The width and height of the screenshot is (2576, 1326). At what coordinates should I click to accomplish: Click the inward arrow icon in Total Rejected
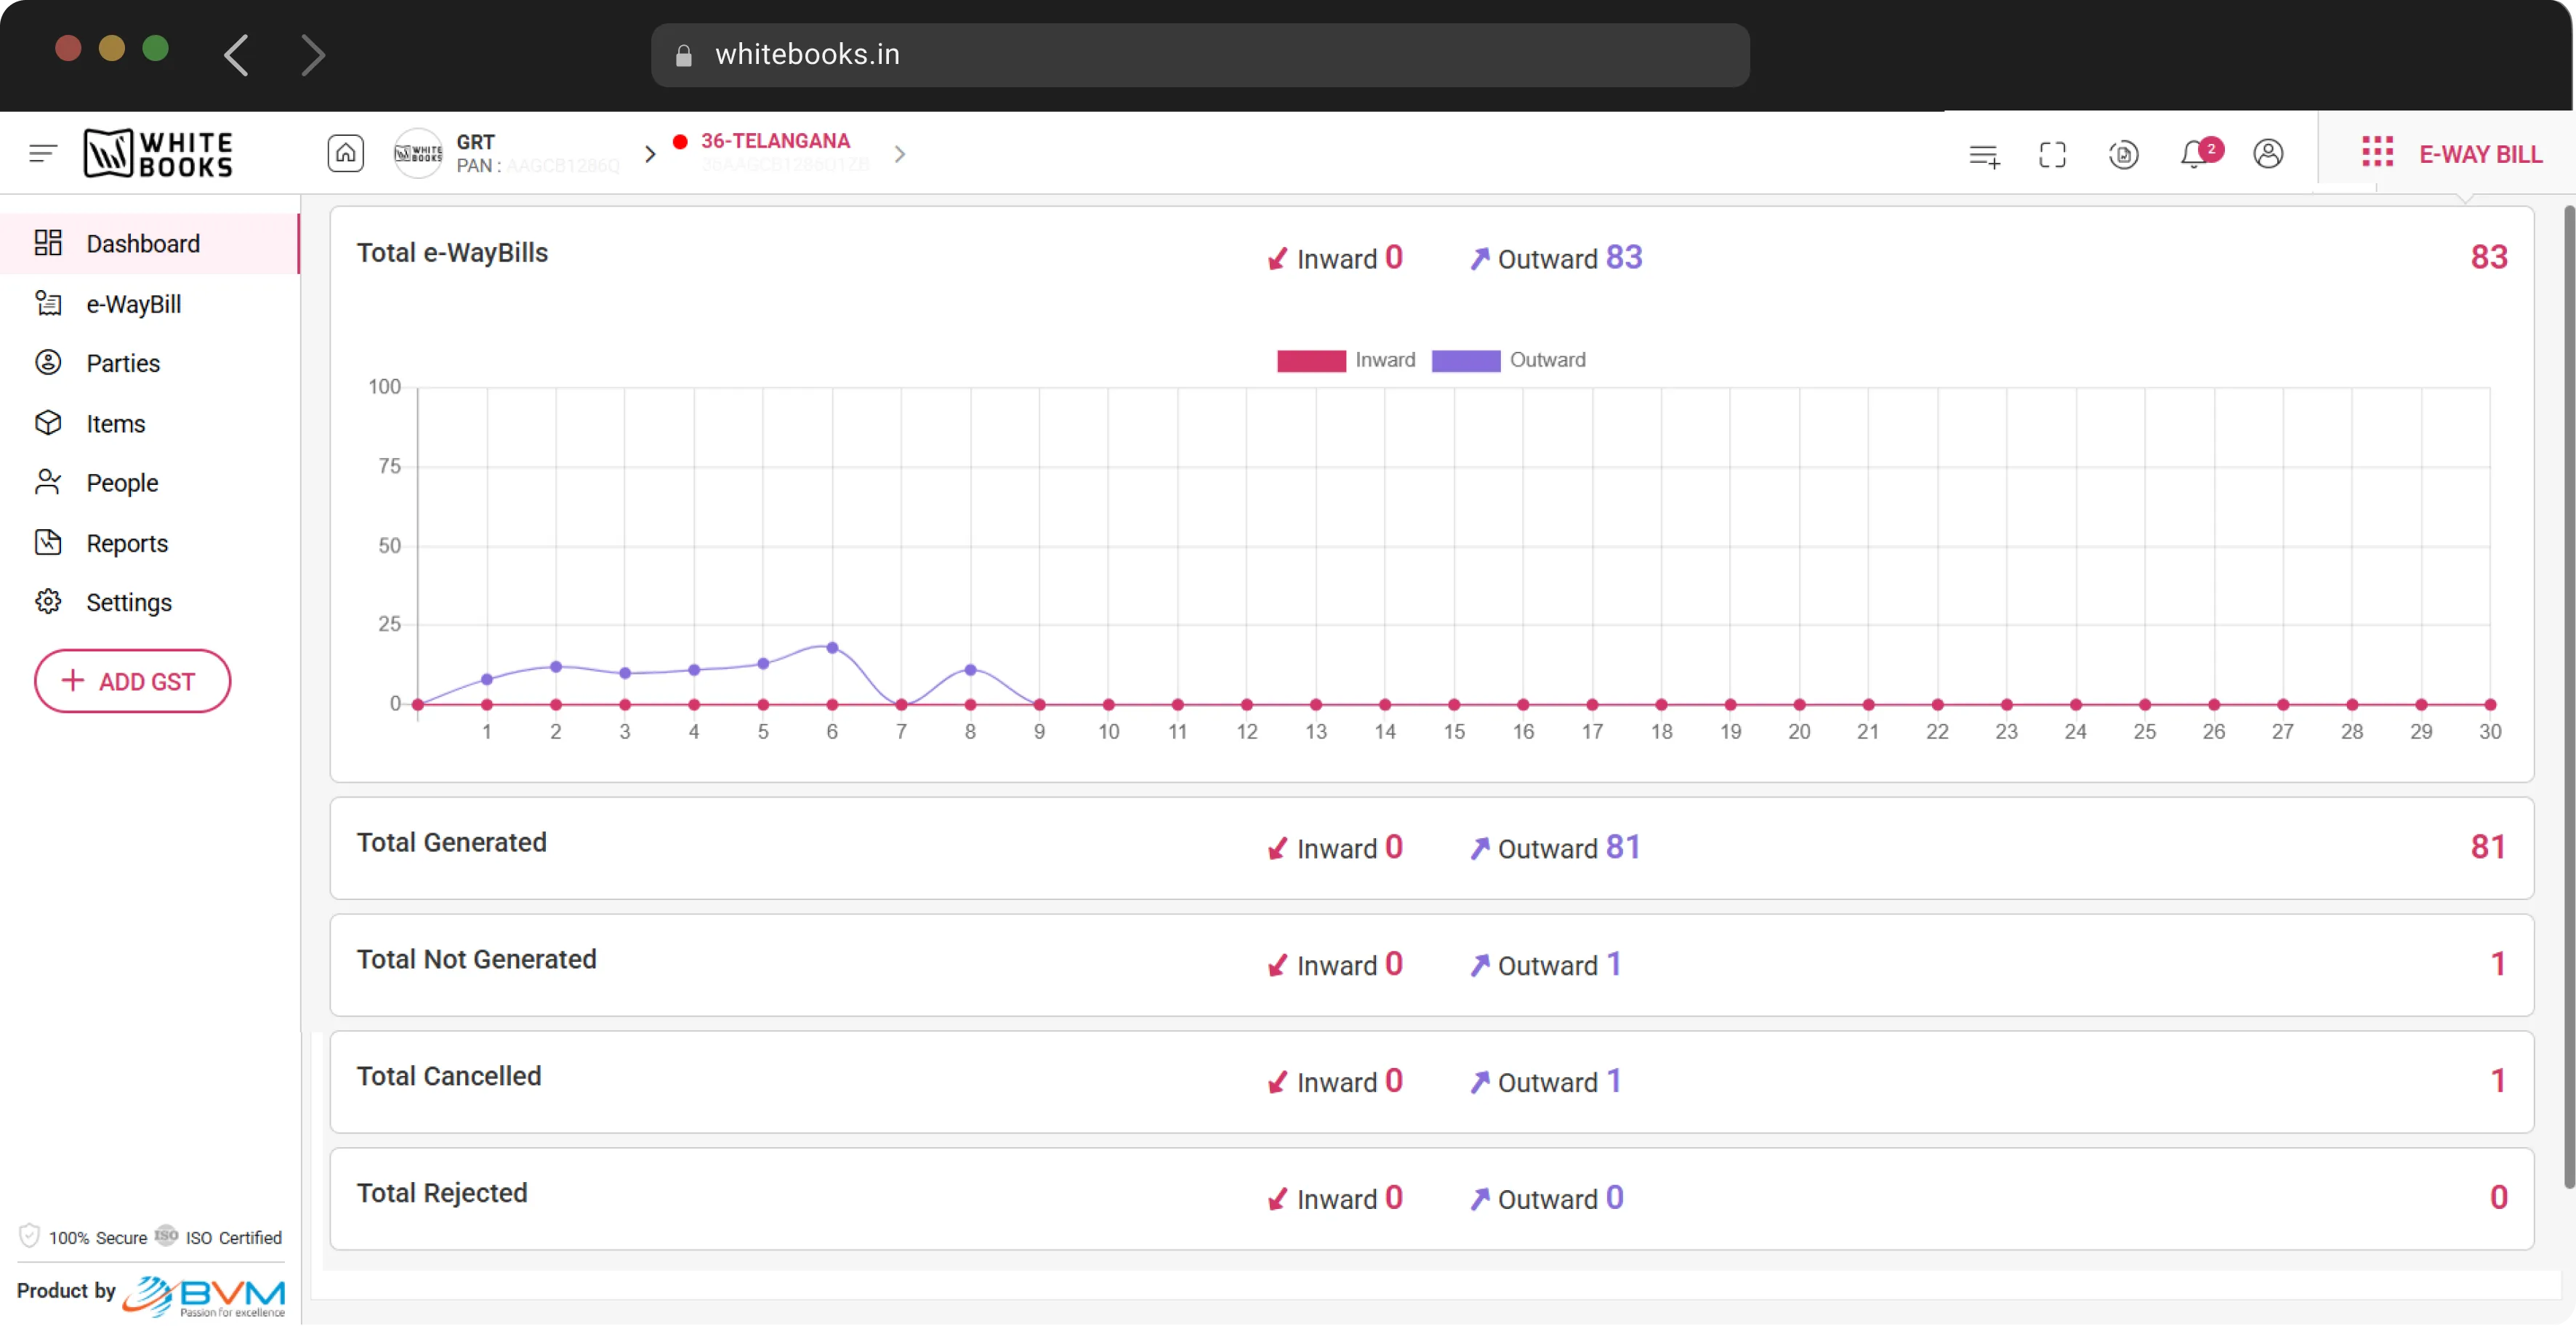coord(1277,1200)
